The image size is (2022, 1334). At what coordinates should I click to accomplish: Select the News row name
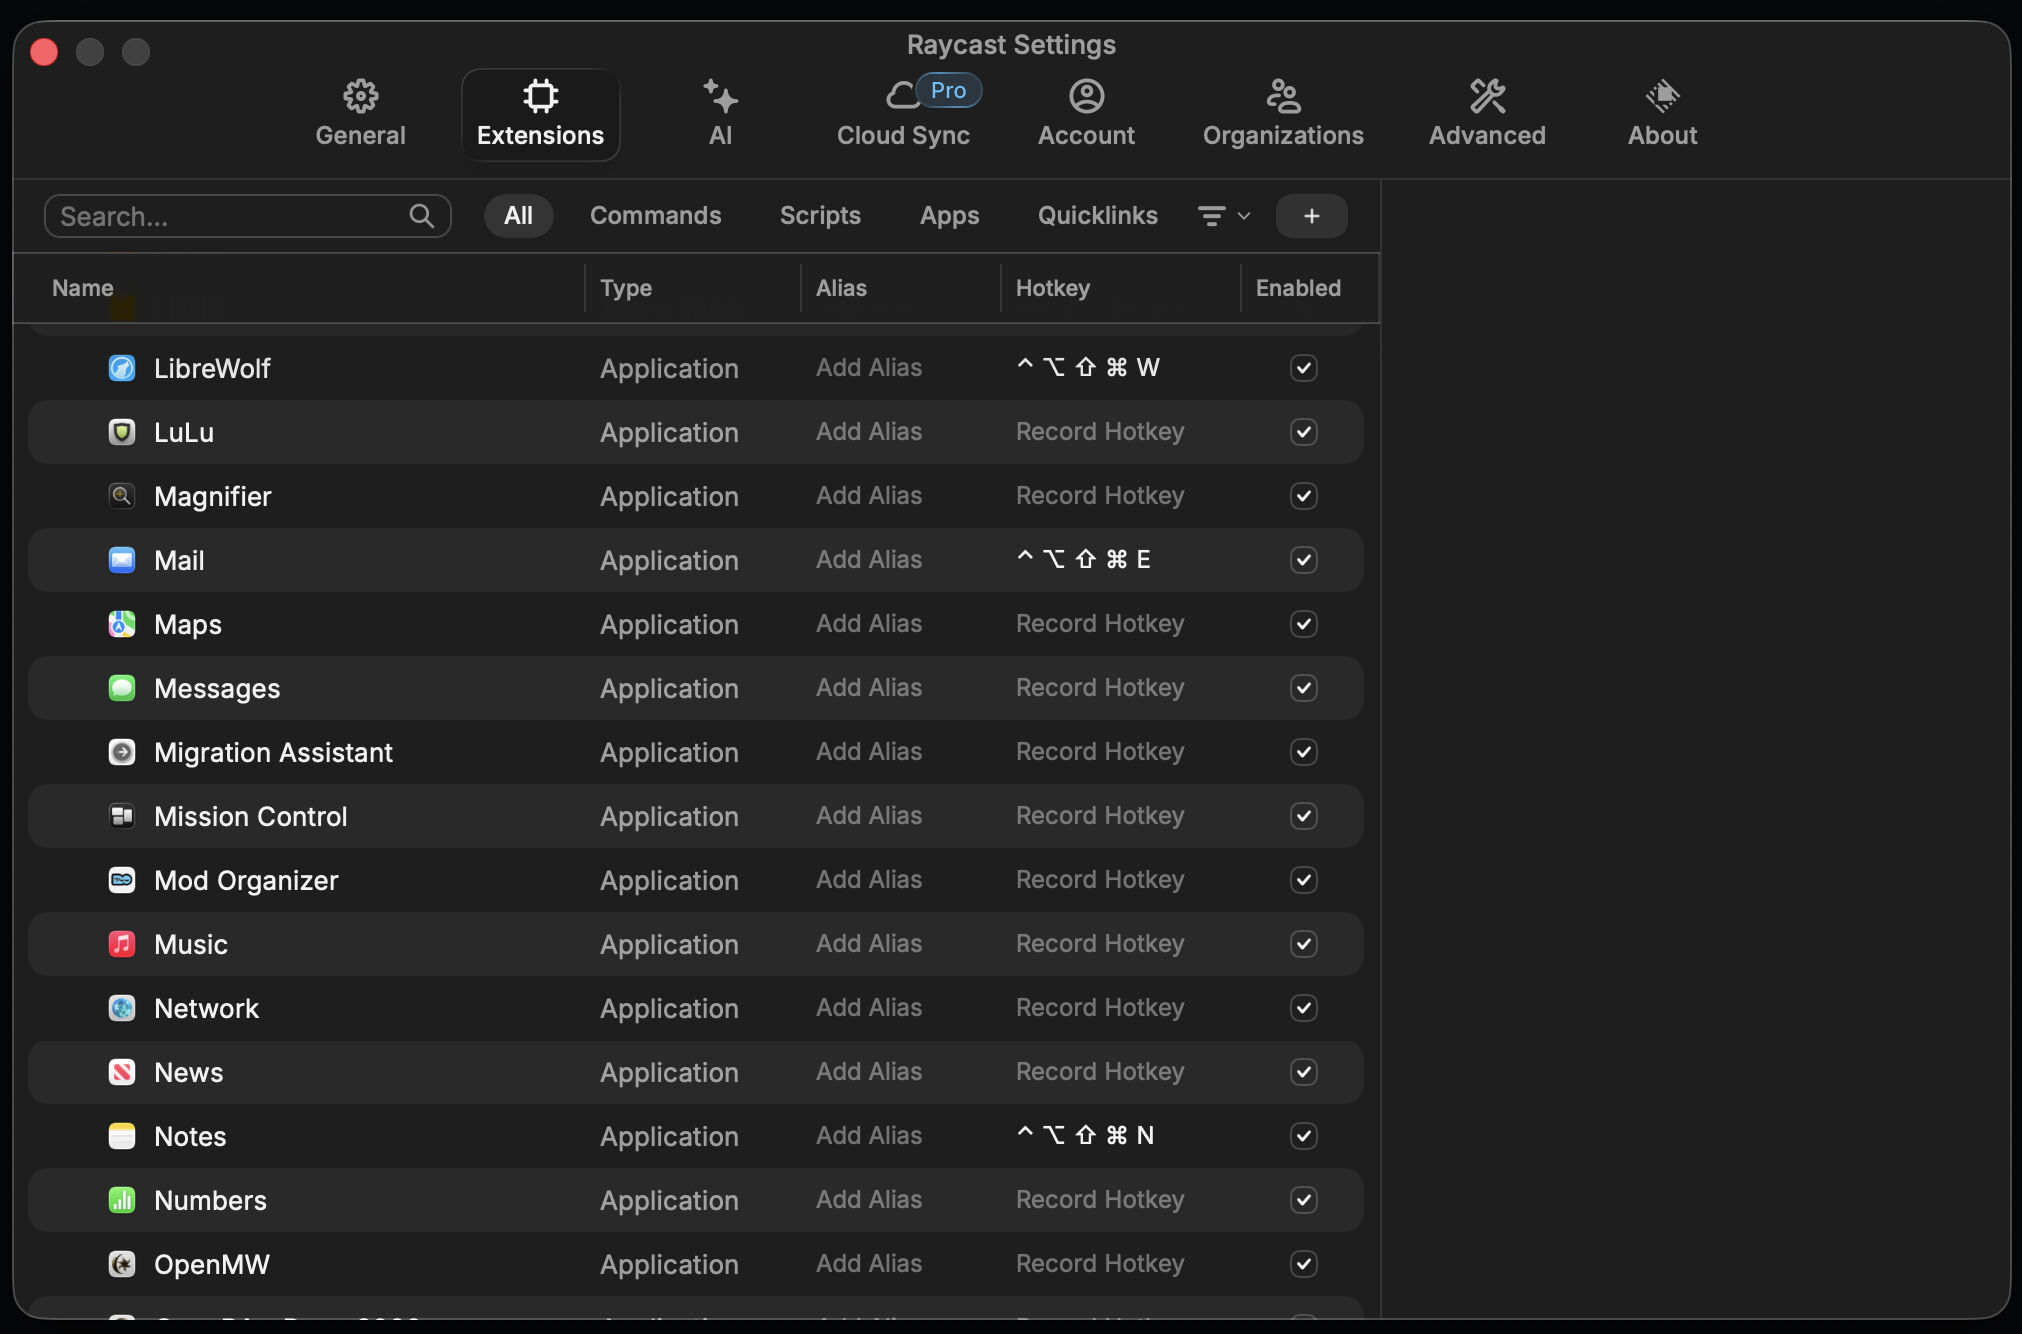[x=189, y=1072]
